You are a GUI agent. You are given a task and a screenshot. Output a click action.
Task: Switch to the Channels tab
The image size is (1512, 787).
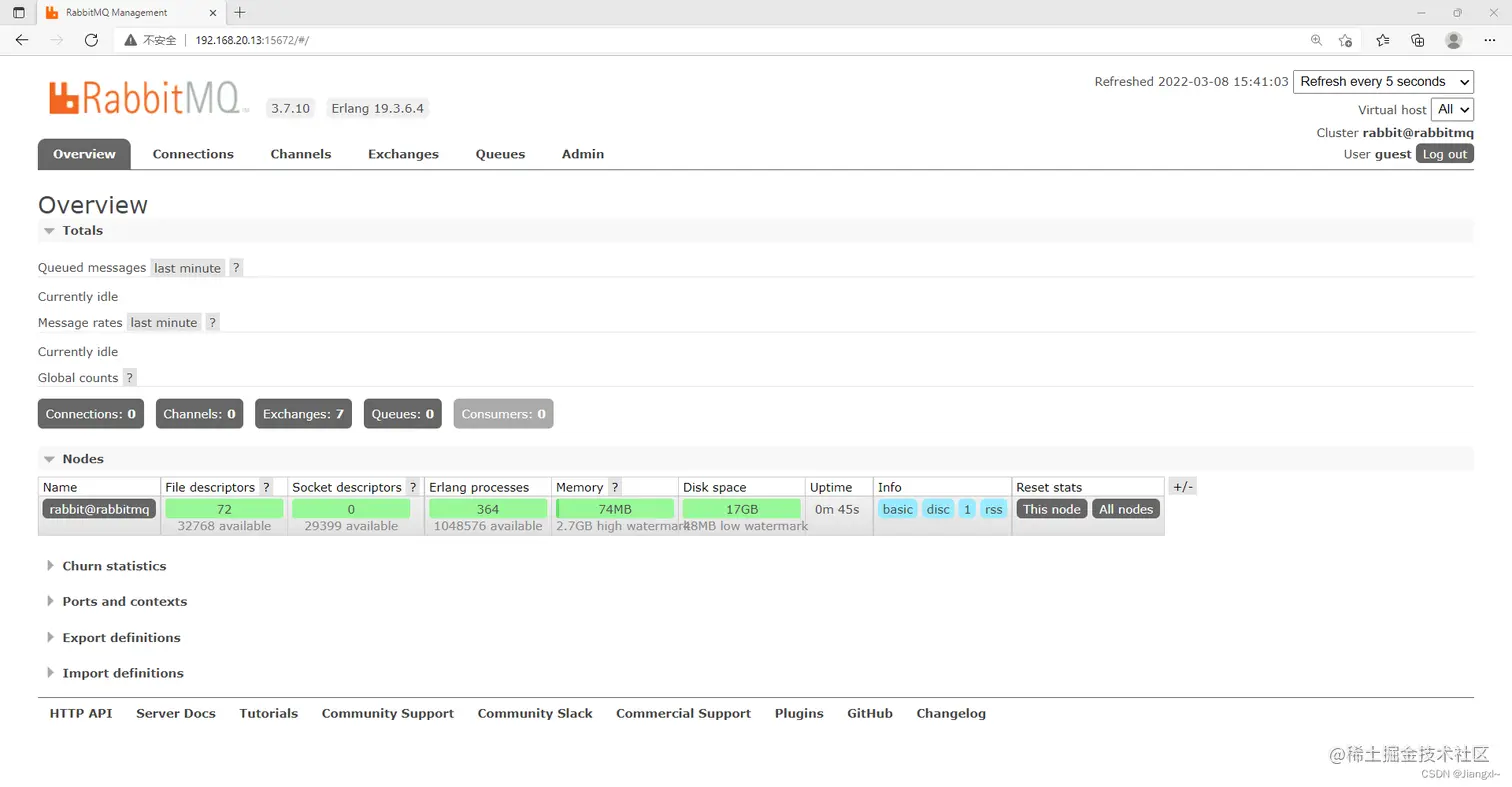click(301, 154)
